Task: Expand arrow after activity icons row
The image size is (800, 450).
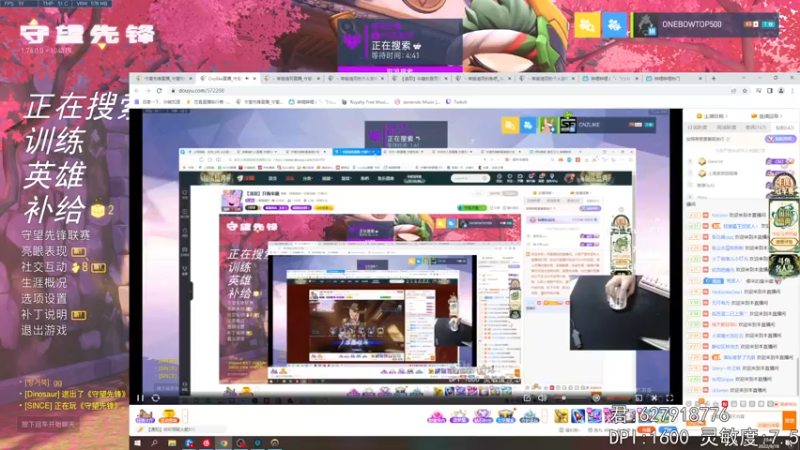Action: (544, 416)
